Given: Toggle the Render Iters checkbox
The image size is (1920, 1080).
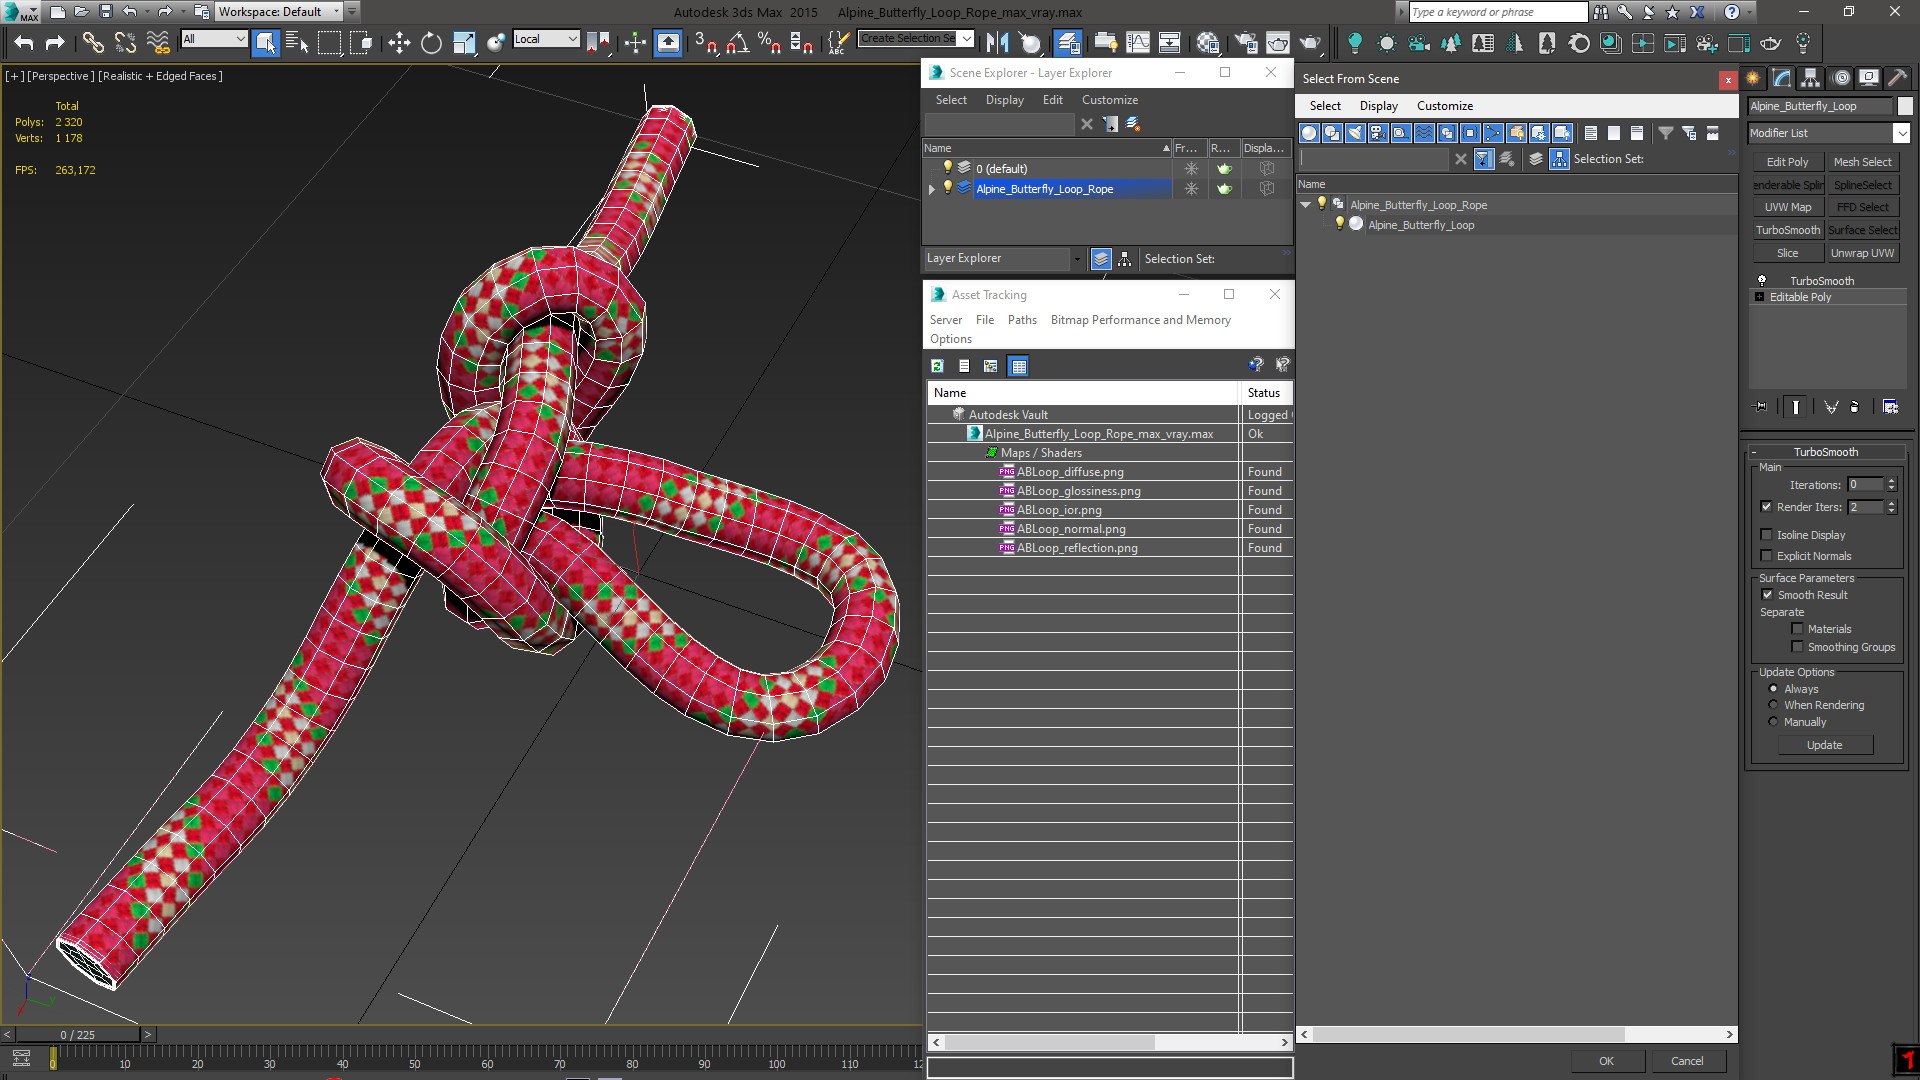Looking at the screenshot, I should coord(1766,507).
